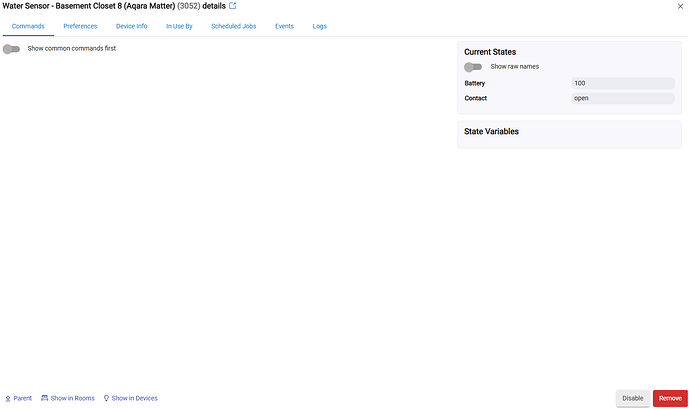Select the State Variables heading
This screenshot has width=690, height=409.
pyautogui.click(x=491, y=132)
